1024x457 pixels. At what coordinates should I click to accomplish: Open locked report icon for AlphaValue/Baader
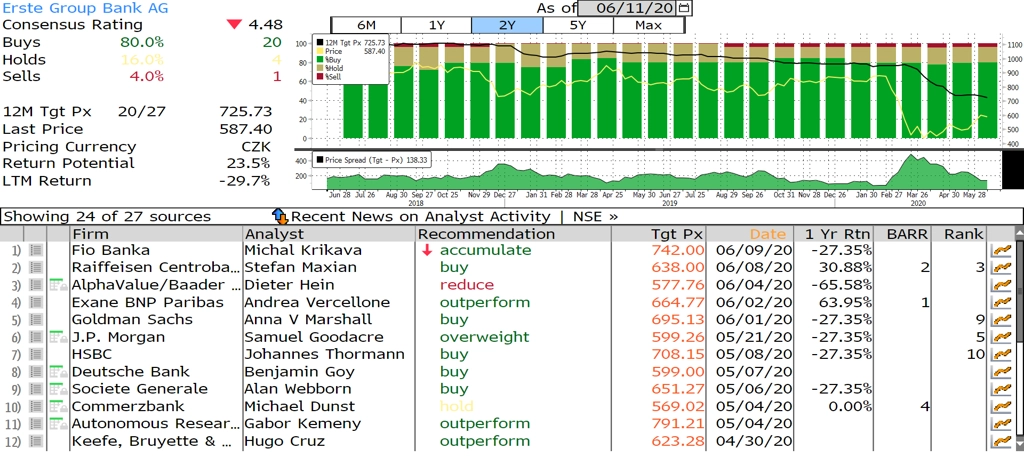click(x=59, y=285)
